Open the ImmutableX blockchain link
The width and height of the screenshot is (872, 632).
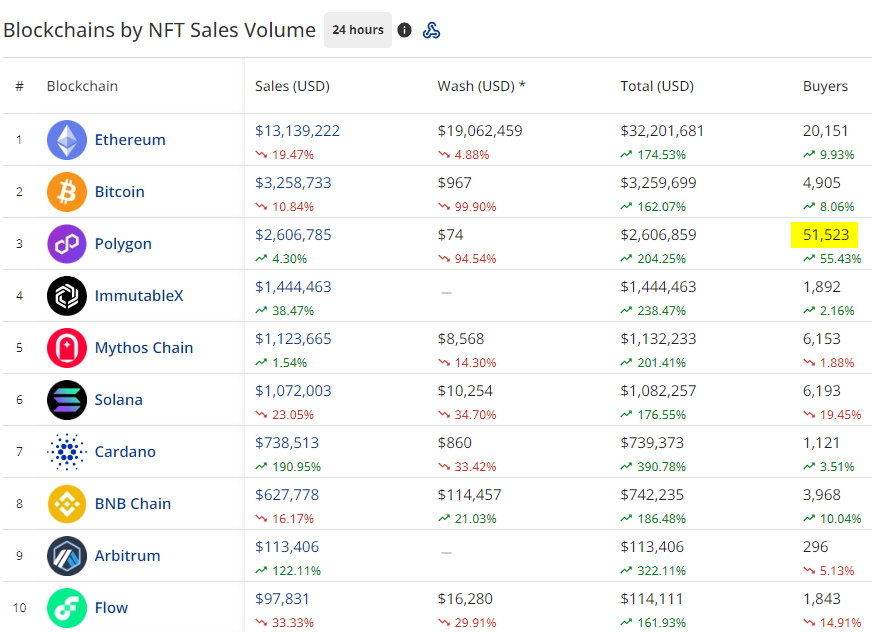click(x=139, y=296)
